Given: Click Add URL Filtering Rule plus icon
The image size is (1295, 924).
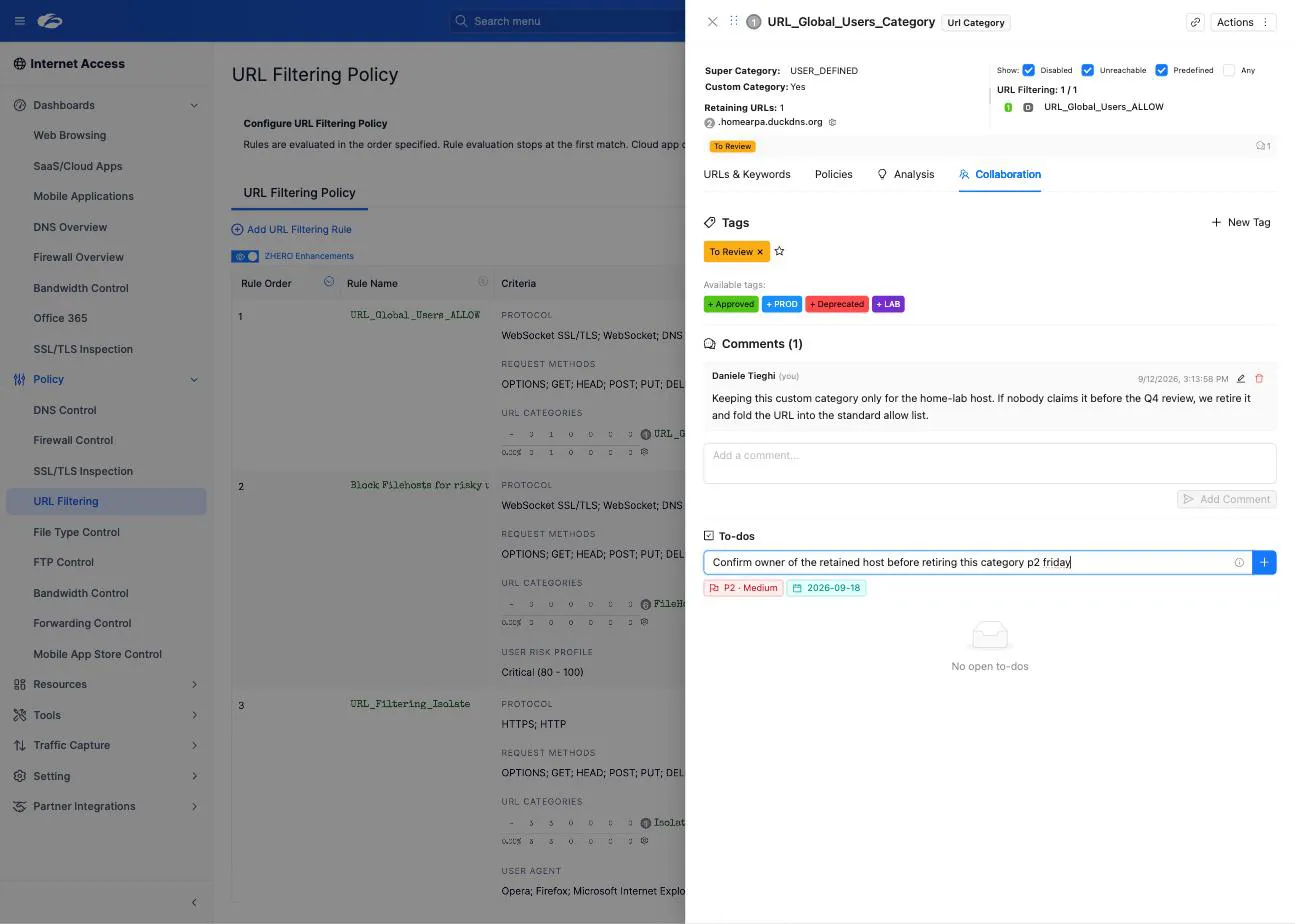Looking at the screenshot, I should [x=237, y=229].
